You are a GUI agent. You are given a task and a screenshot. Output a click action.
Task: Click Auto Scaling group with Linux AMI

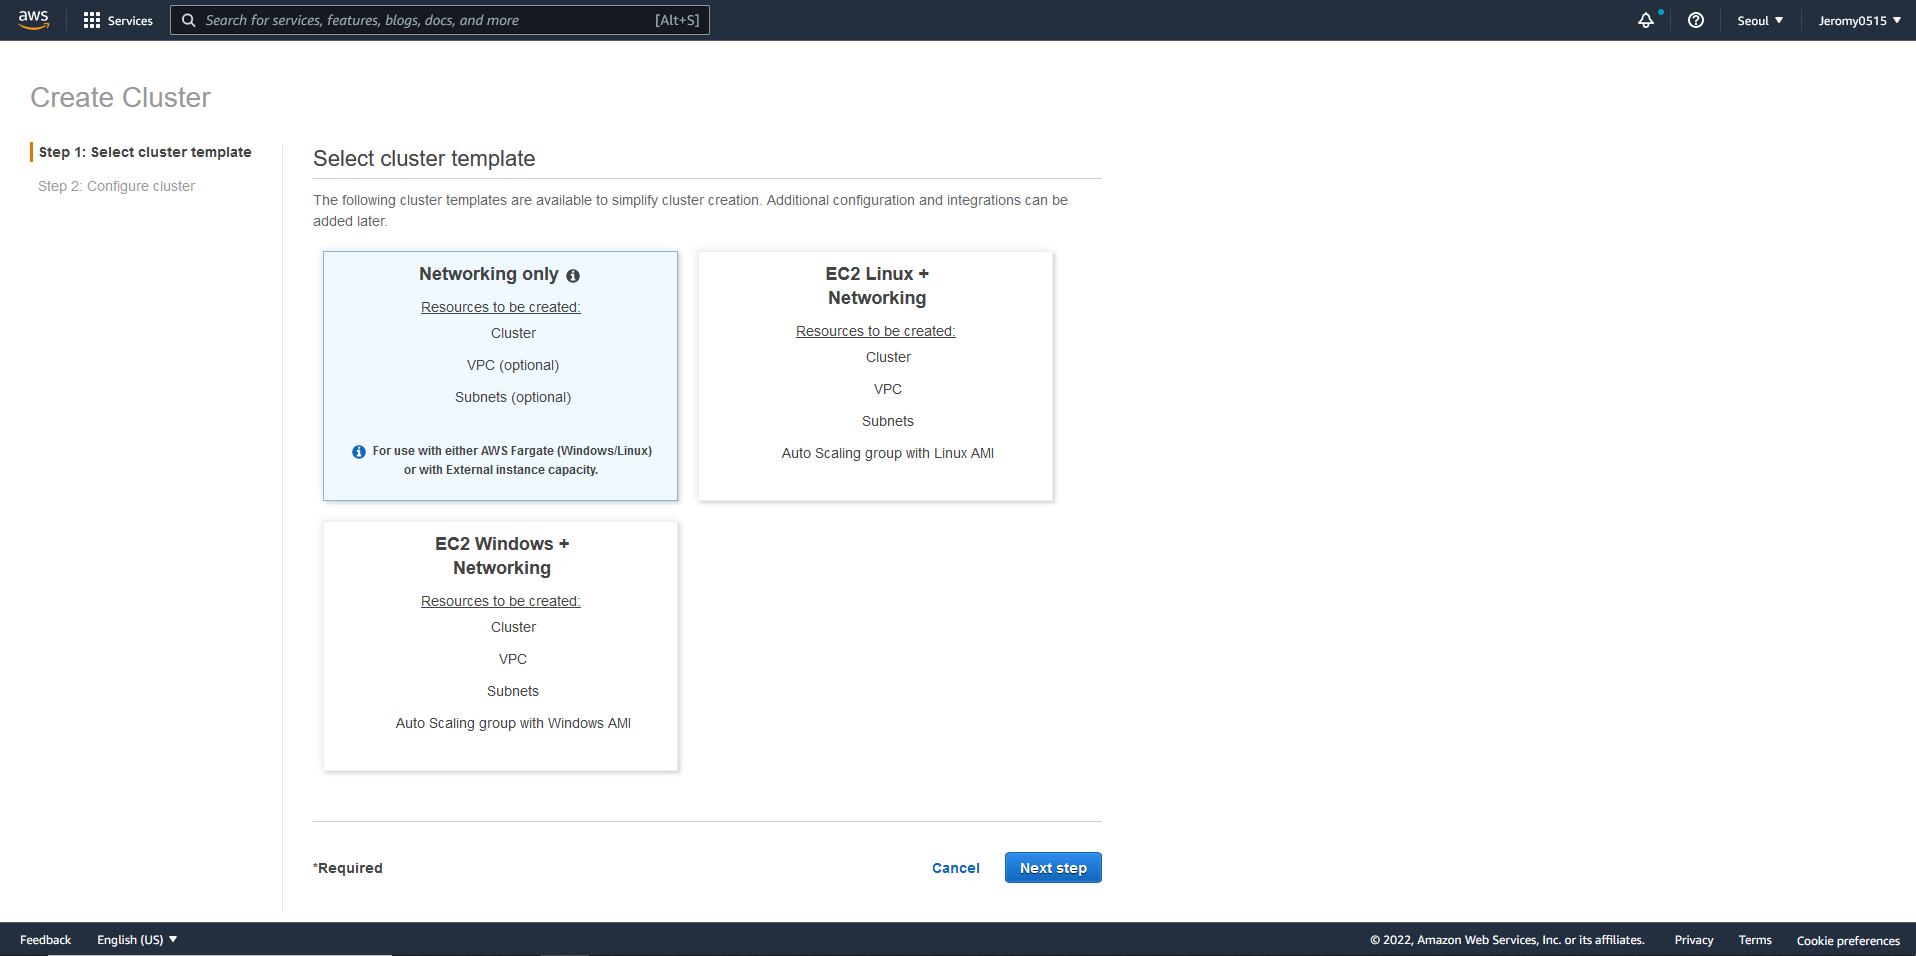click(x=888, y=453)
